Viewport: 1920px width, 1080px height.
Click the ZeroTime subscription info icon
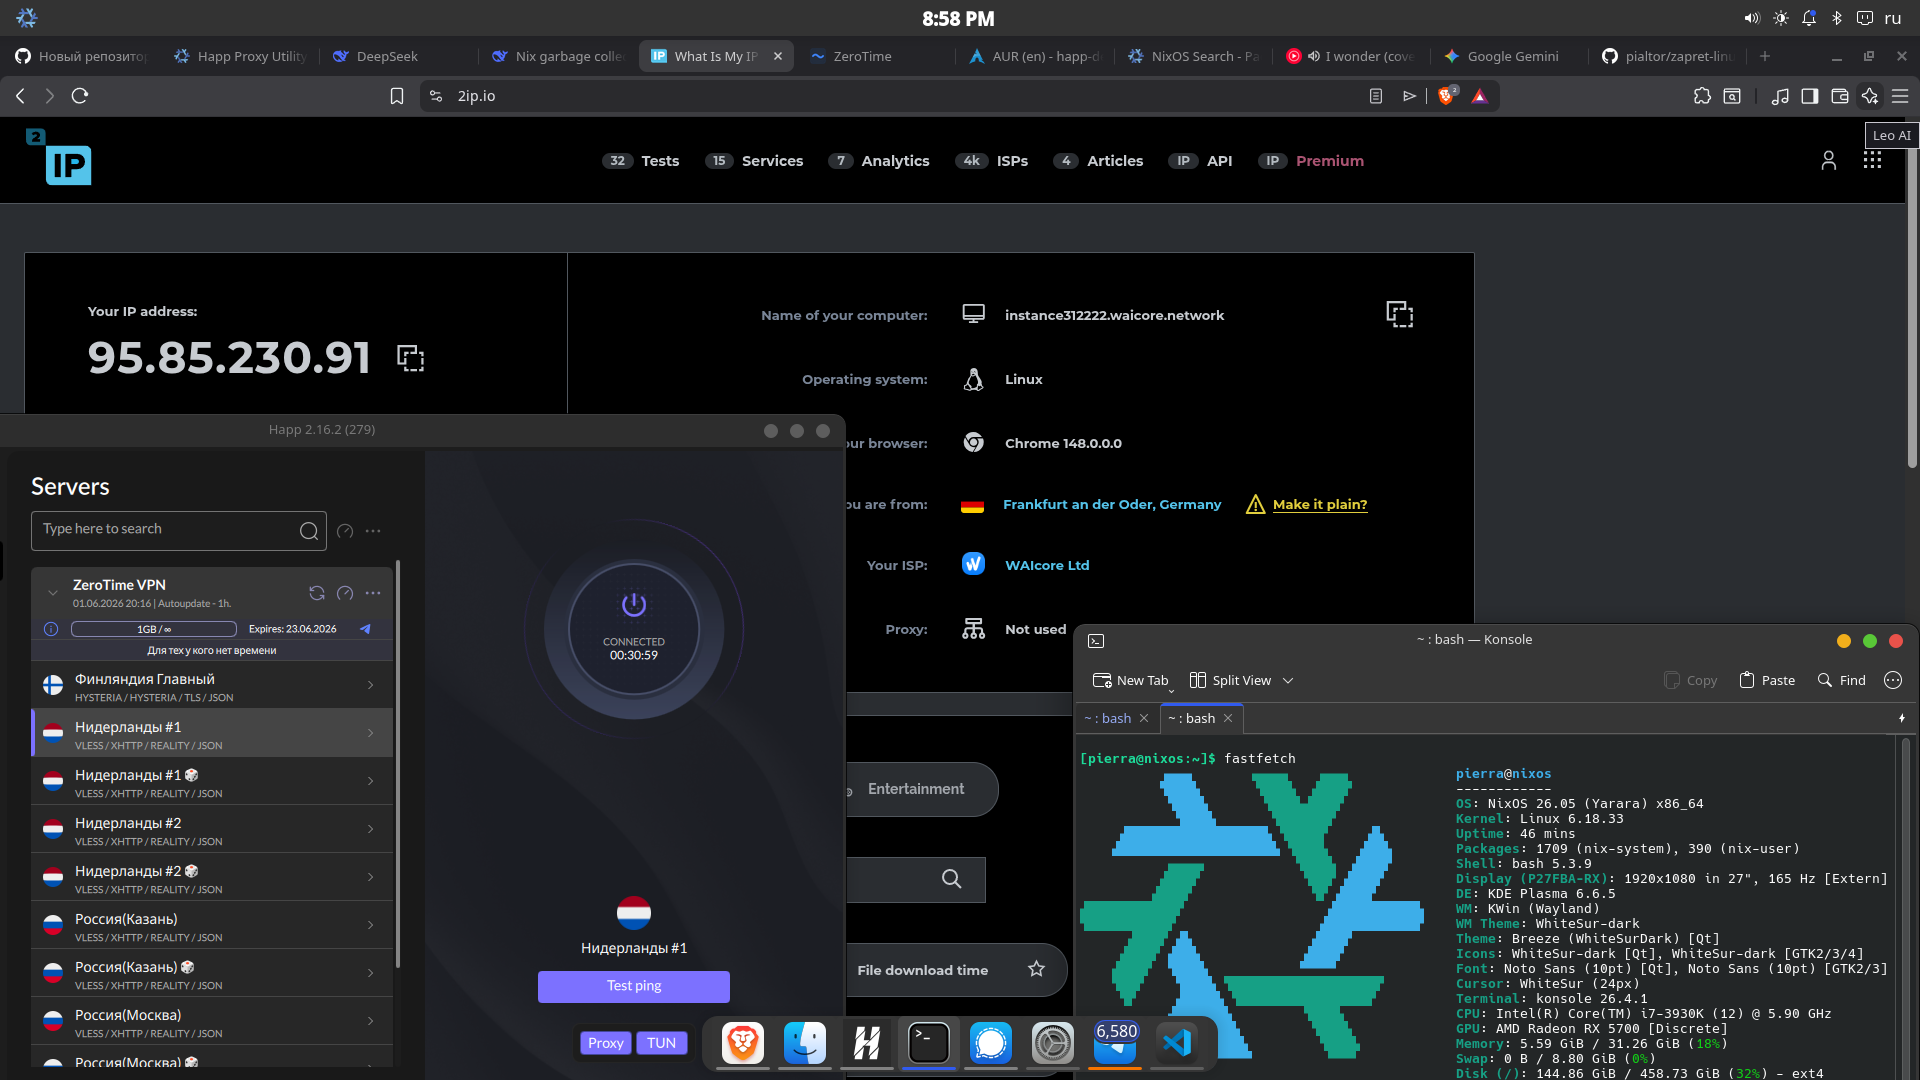click(x=51, y=629)
